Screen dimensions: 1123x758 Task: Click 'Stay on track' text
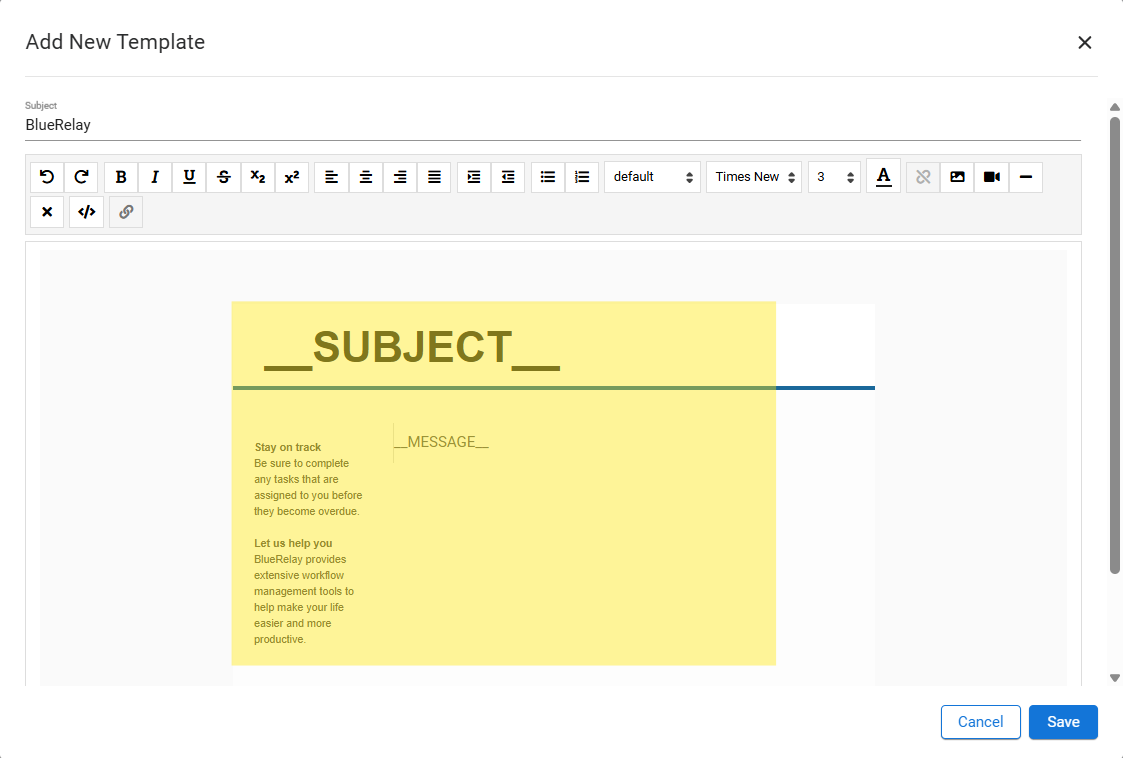pyautogui.click(x=288, y=447)
